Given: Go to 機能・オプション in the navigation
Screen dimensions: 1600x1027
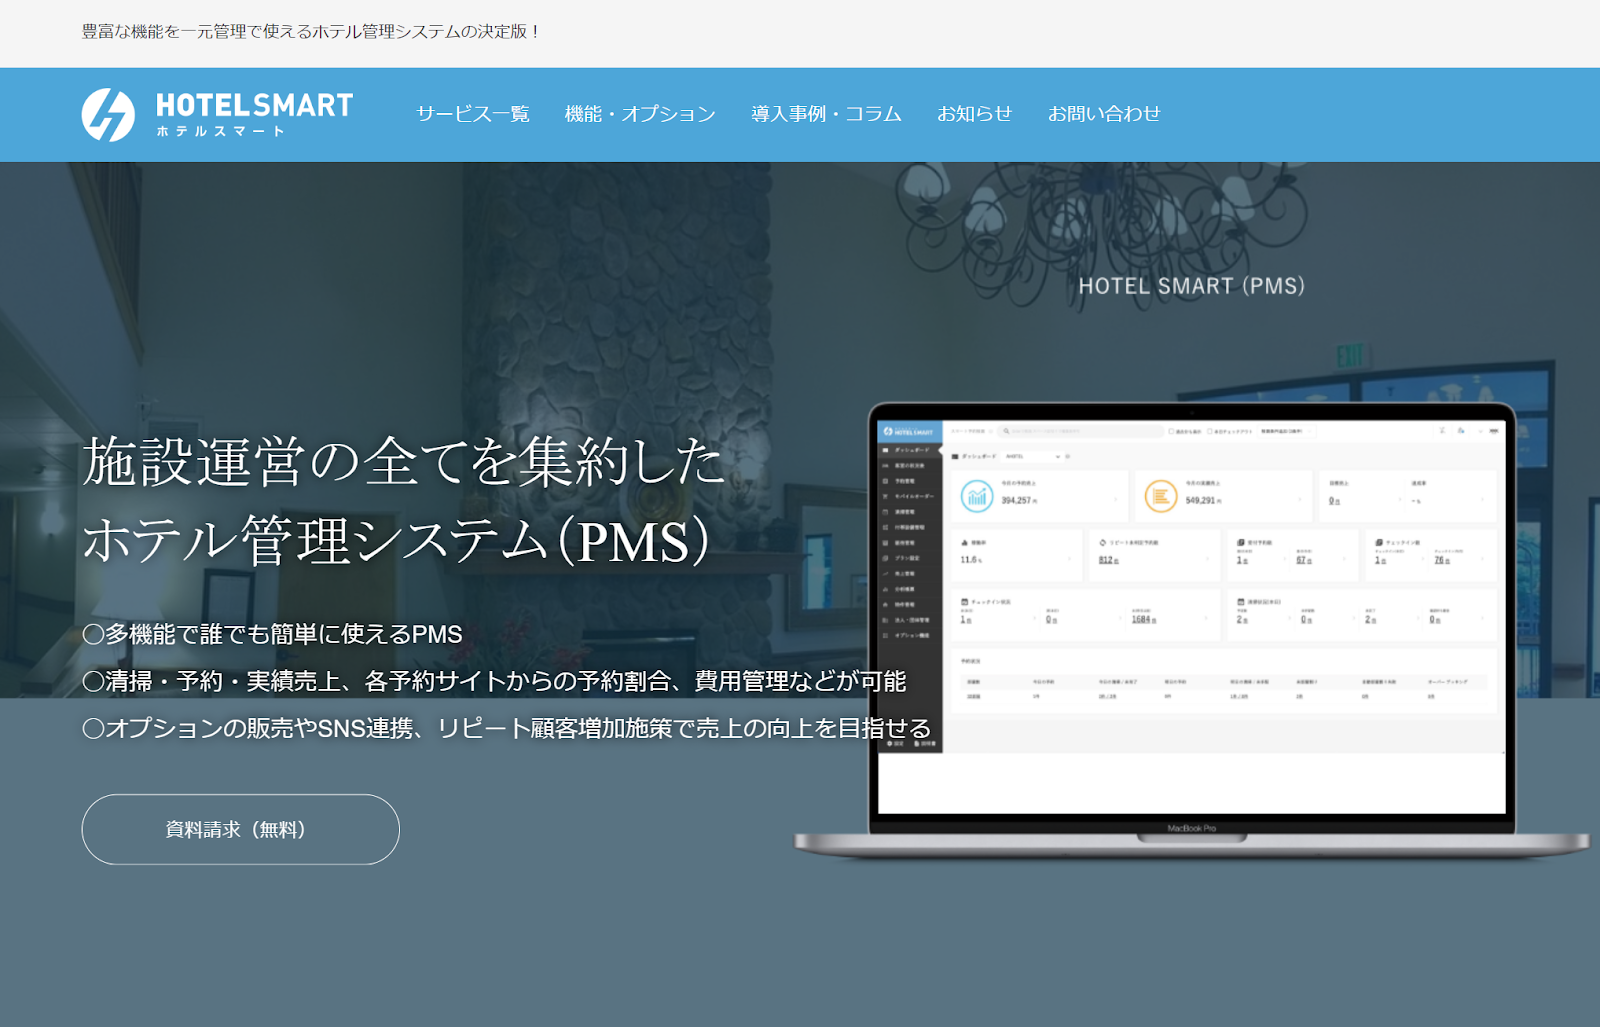Looking at the screenshot, I should point(640,114).
